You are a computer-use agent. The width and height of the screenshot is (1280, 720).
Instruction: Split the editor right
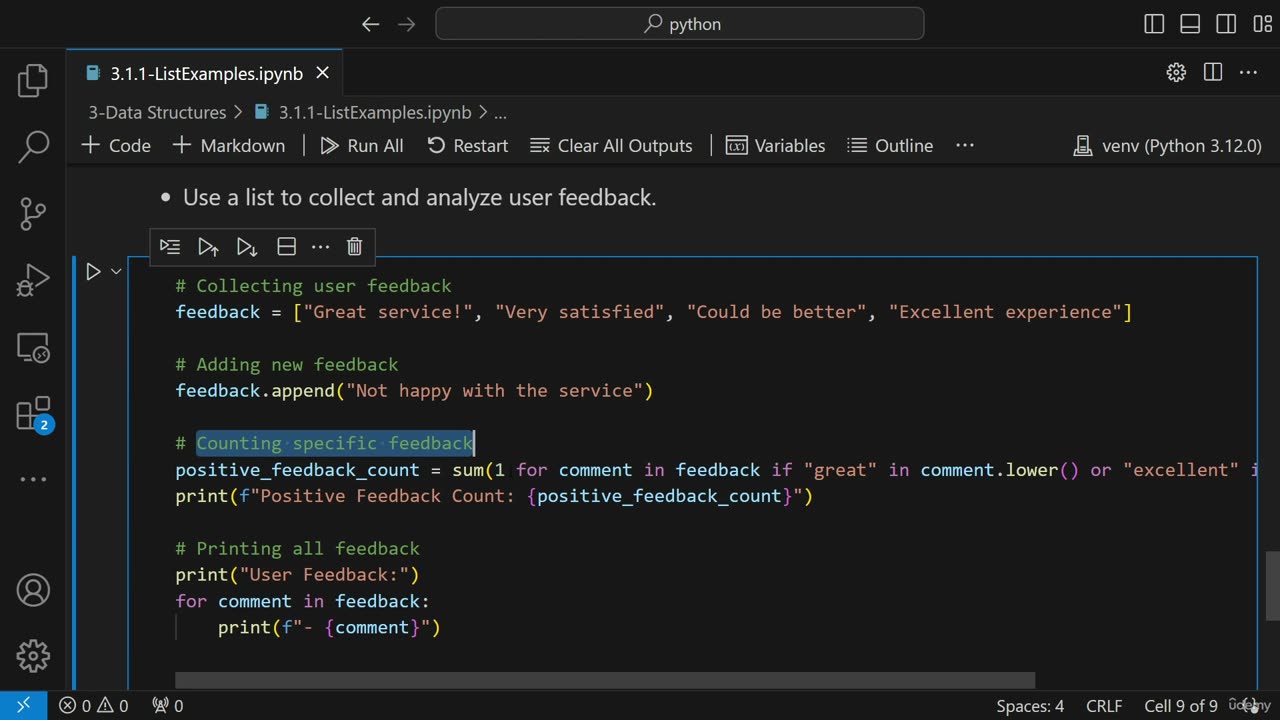click(x=1213, y=72)
